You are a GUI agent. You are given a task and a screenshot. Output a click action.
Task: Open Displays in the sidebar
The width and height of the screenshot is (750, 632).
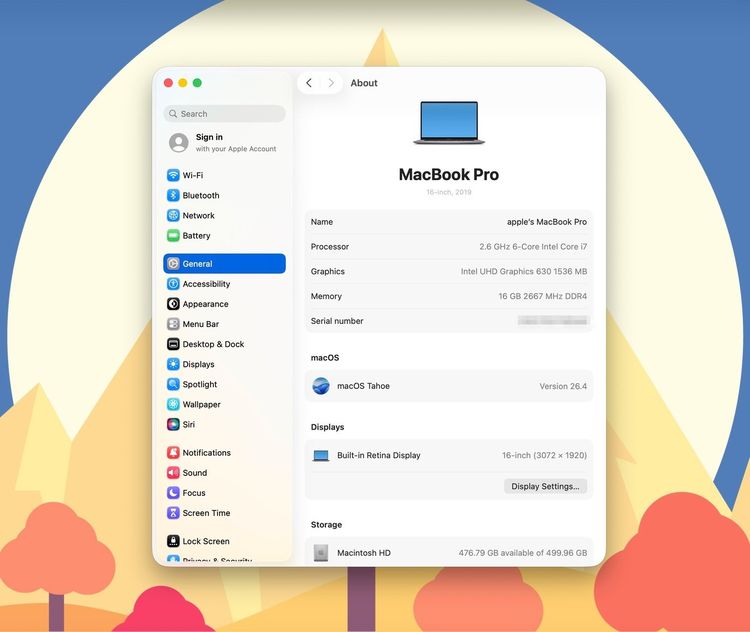[x=224, y=364]
